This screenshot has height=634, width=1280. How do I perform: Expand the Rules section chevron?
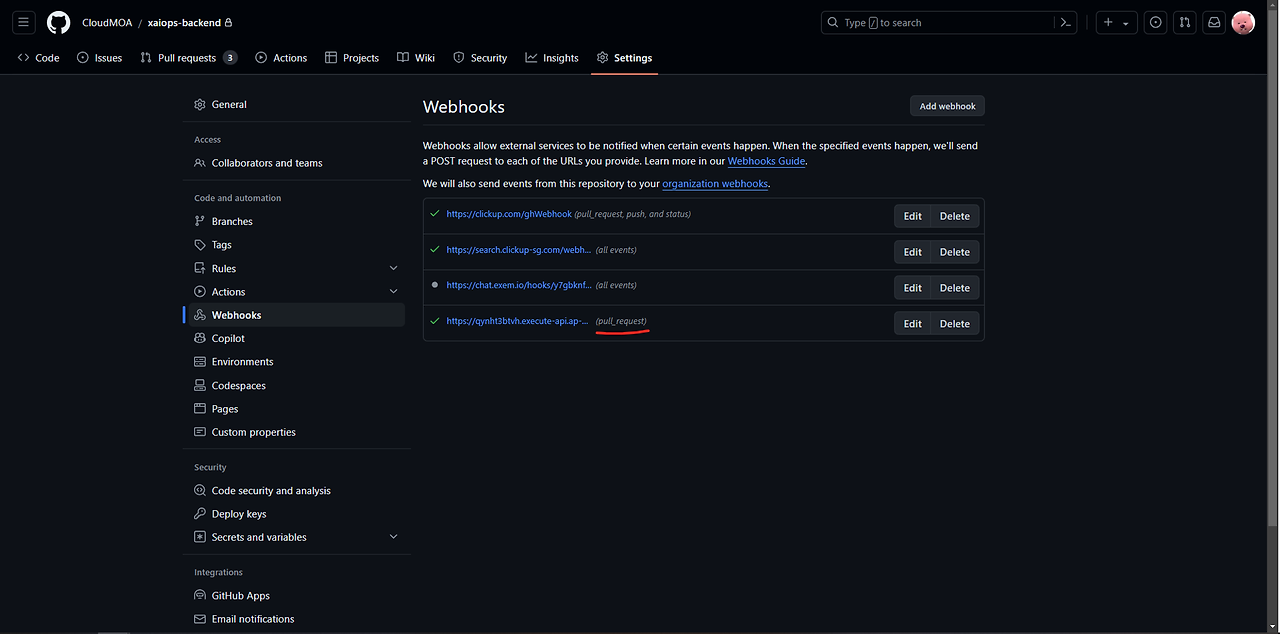click(393, 268)
